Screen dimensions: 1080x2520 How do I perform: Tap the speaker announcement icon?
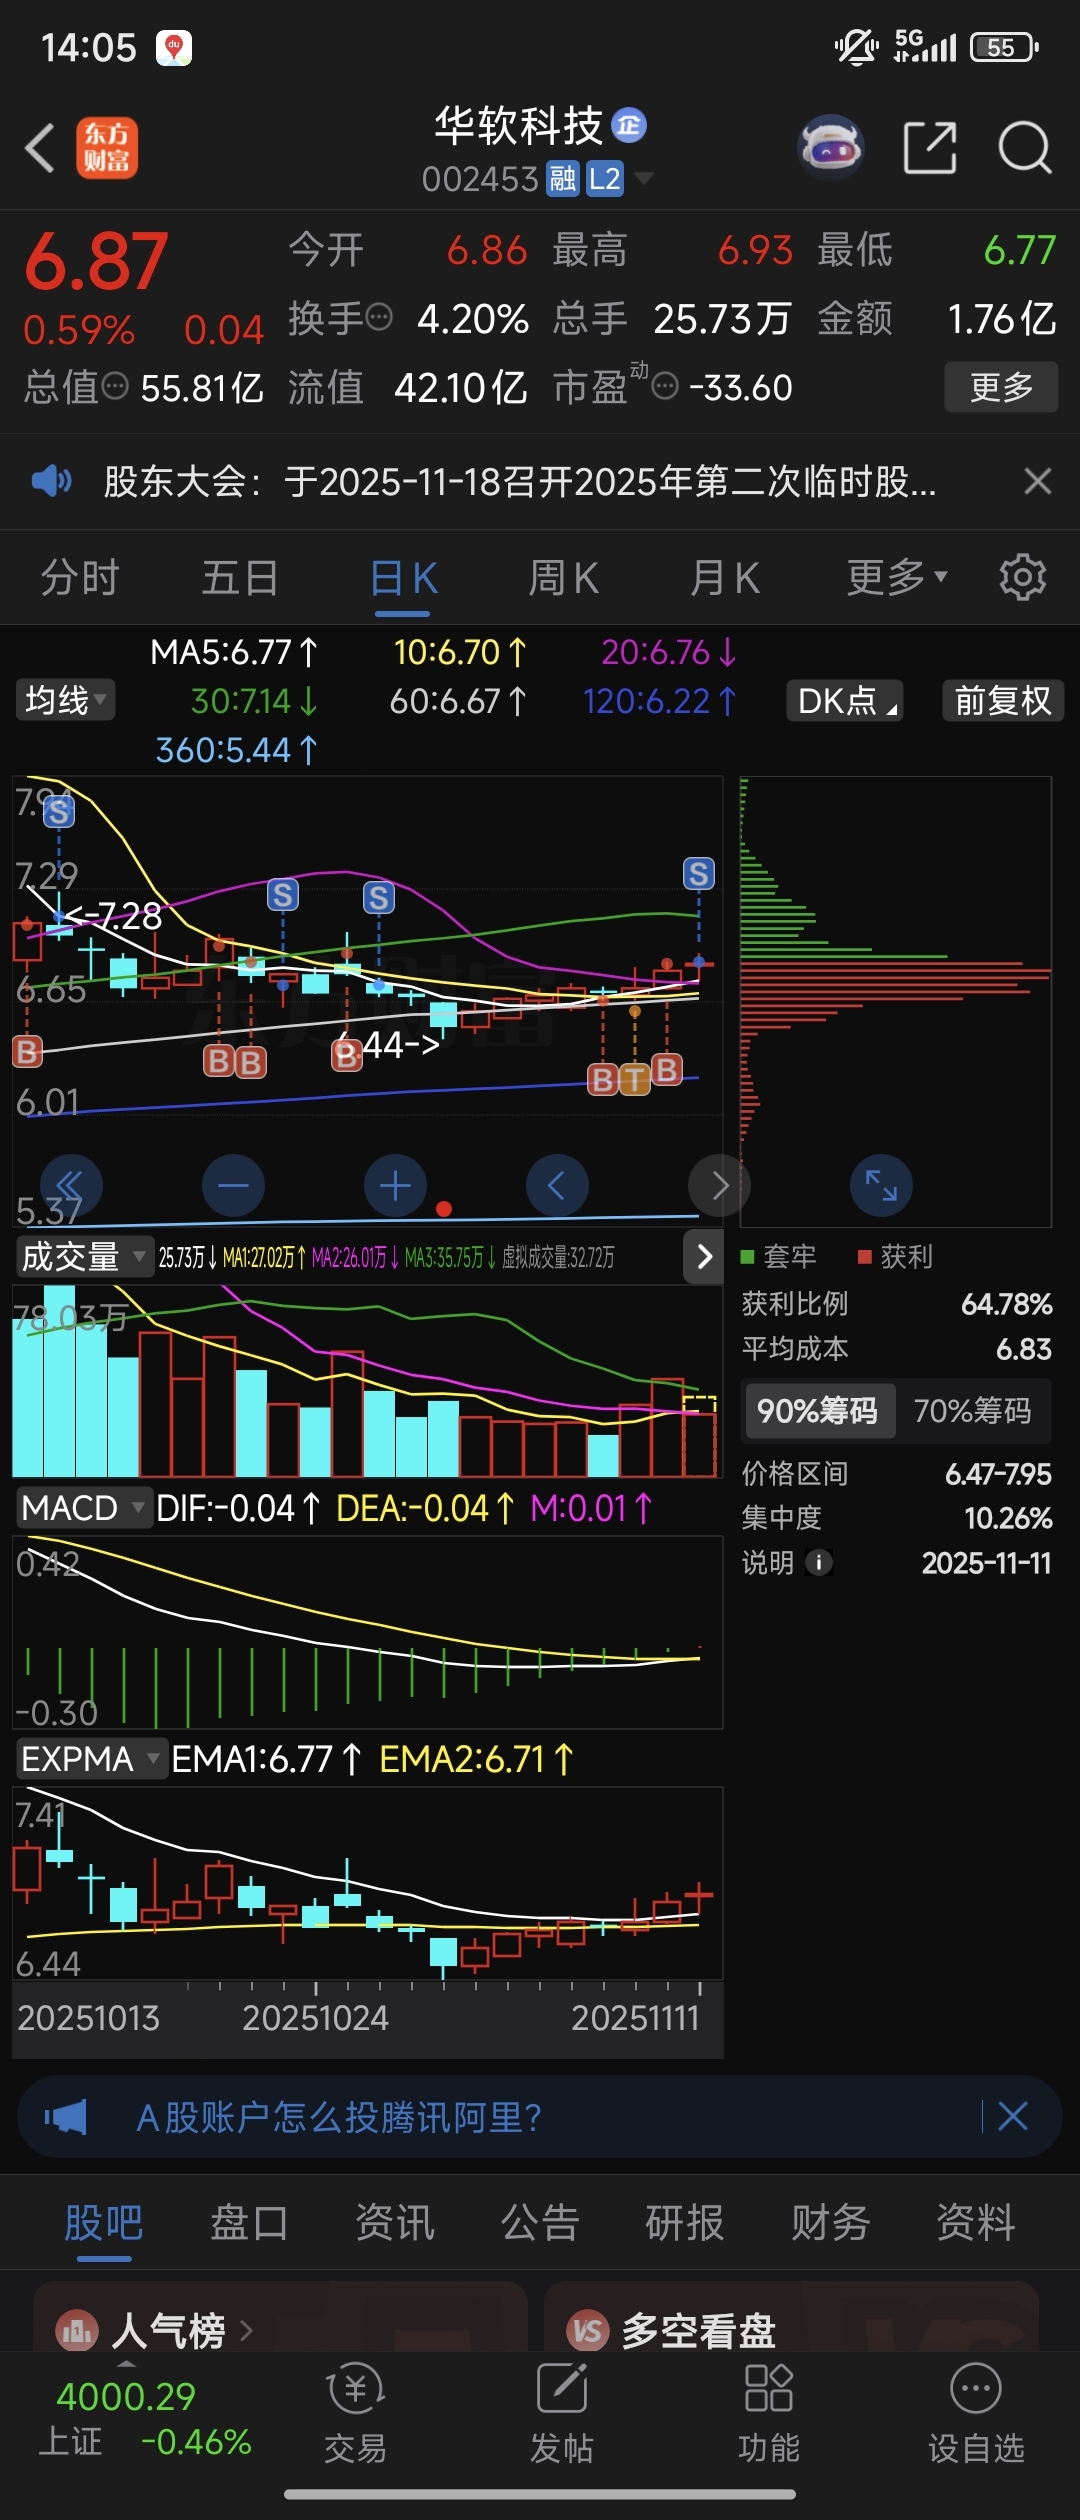(x=51, y=481)
